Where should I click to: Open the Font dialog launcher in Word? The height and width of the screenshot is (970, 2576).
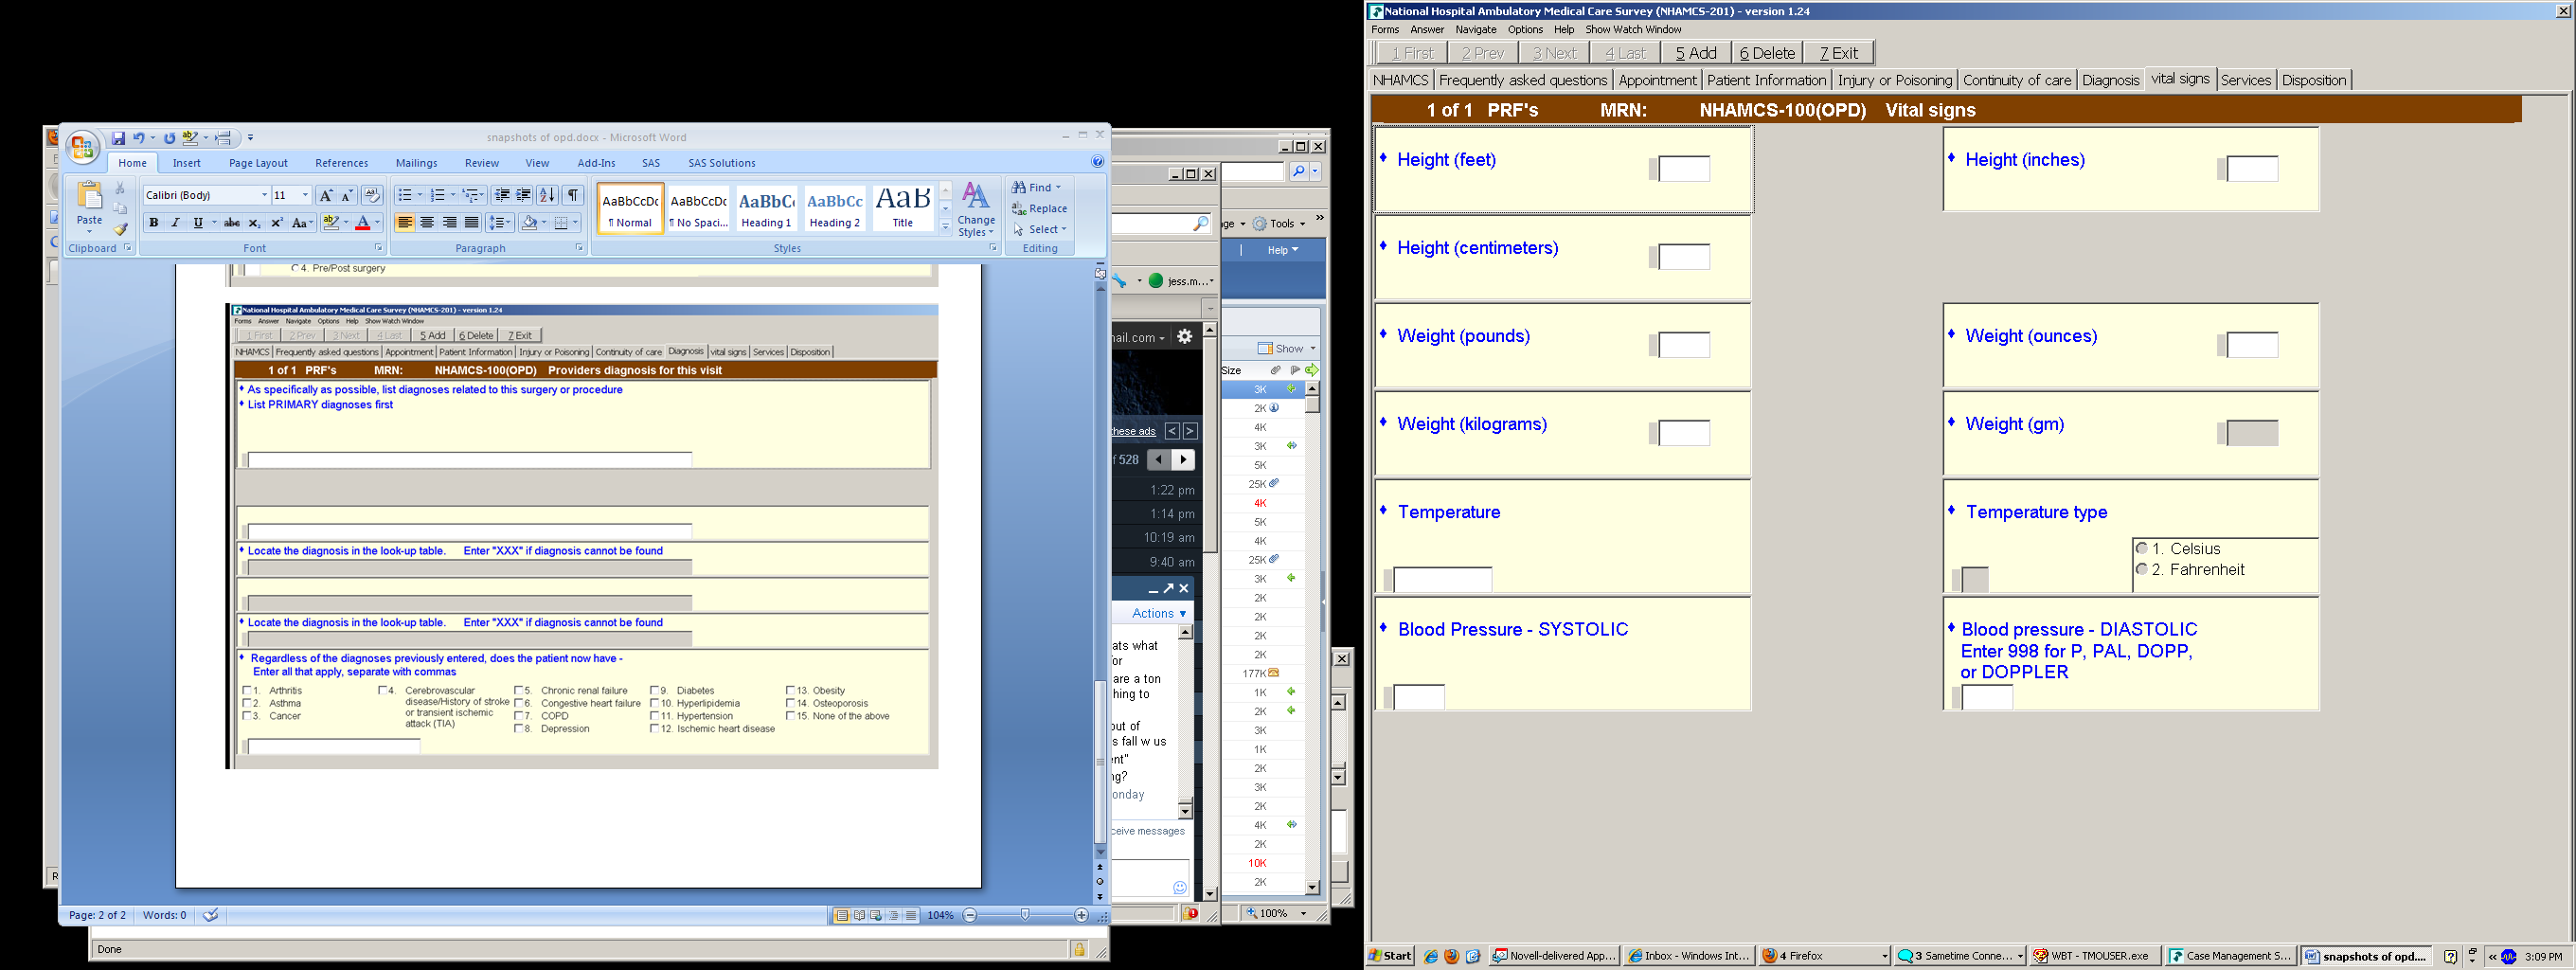pos(378,248)
